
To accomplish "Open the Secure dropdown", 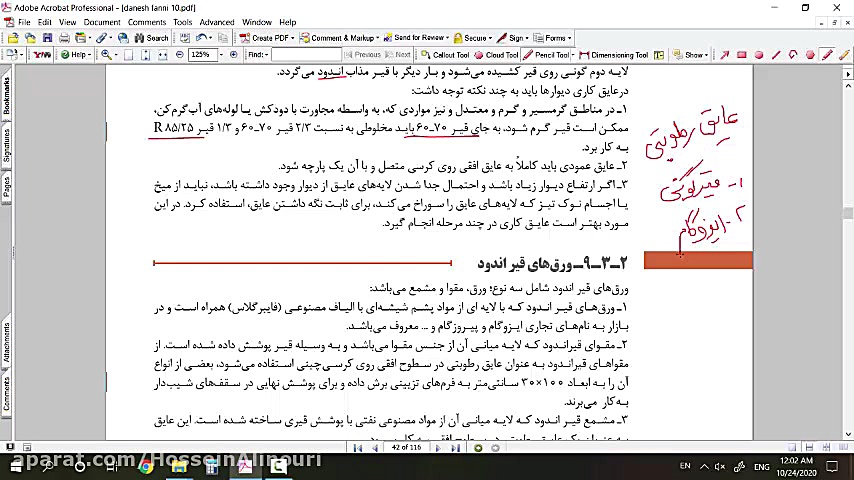I will [x=473, y=38].
